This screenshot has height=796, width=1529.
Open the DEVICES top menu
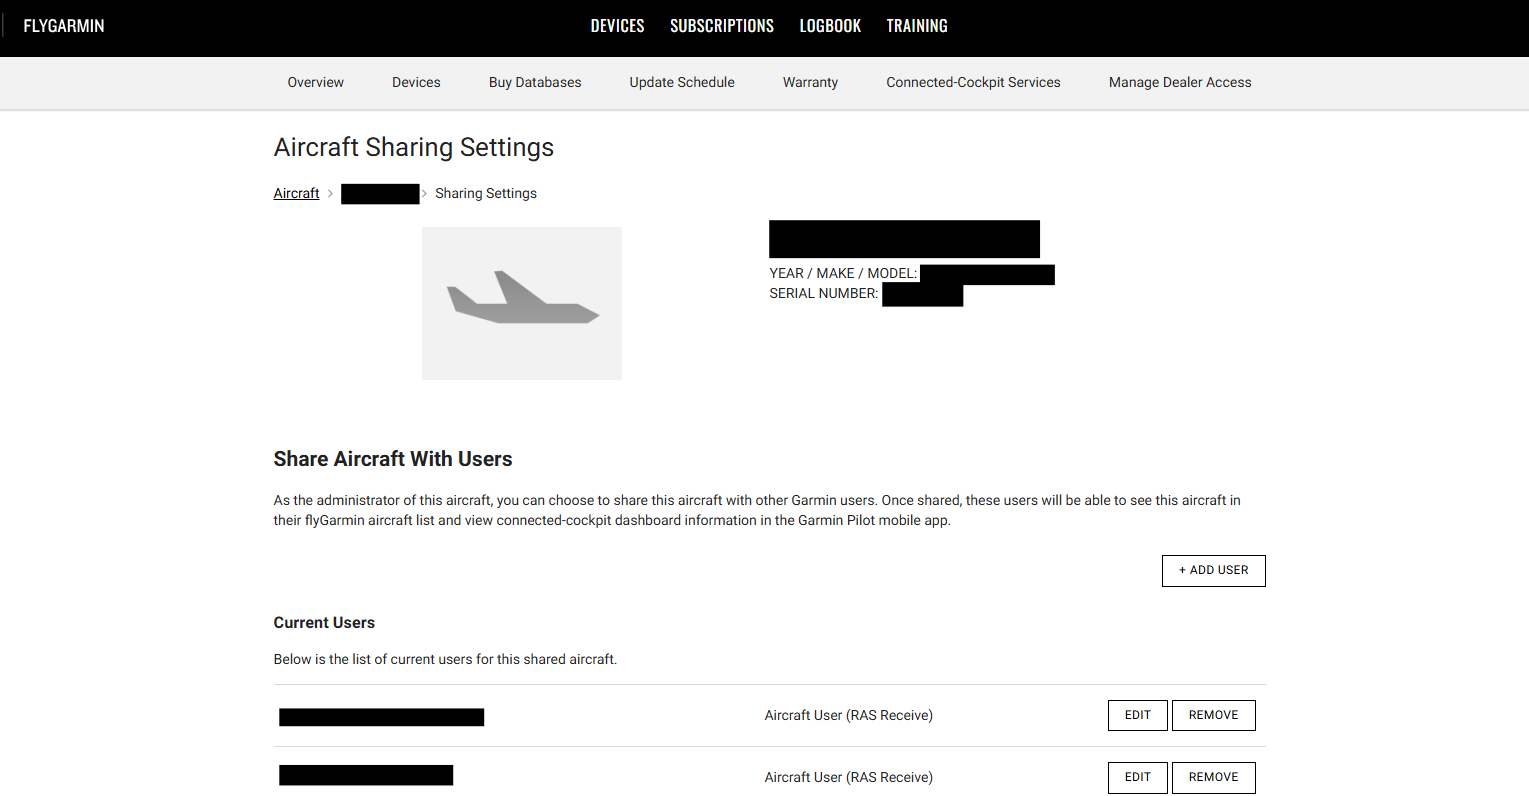point(617,26)
